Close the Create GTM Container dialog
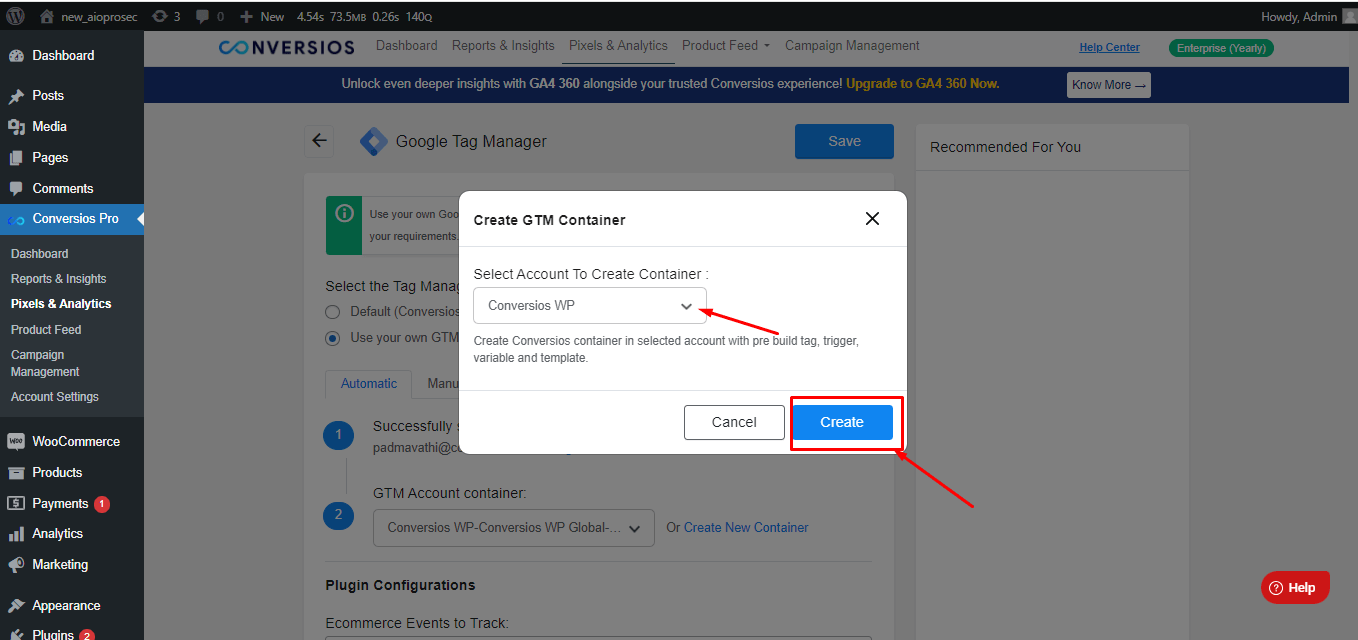Image resolution: width=1358 pixels, height=640 pixels. 872,219
